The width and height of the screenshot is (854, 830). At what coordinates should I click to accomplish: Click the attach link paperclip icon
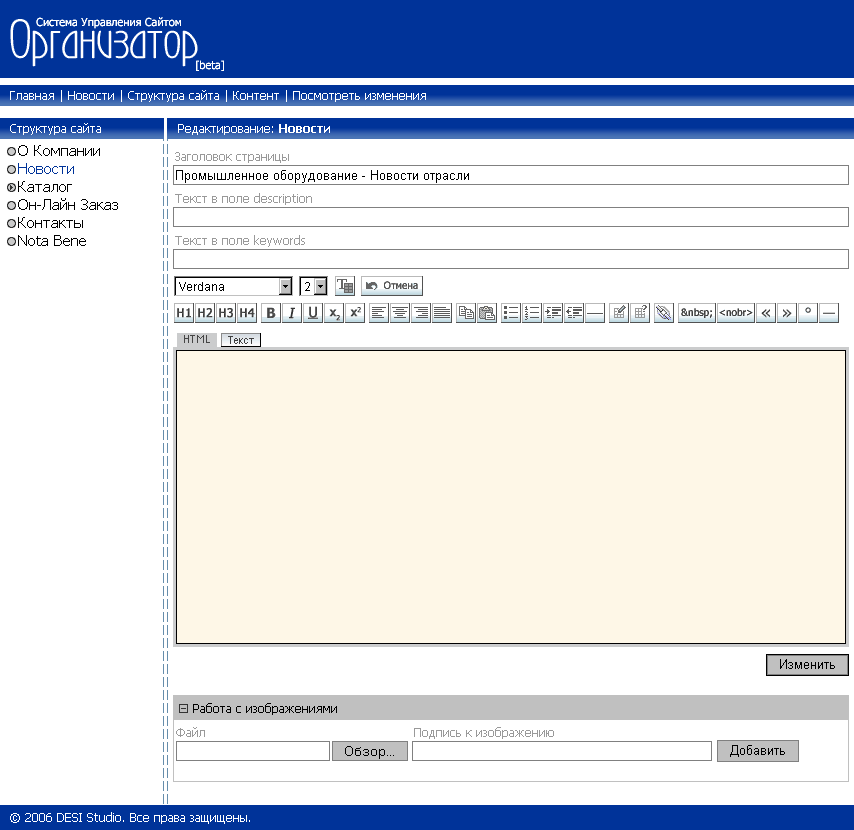[662, 312]
